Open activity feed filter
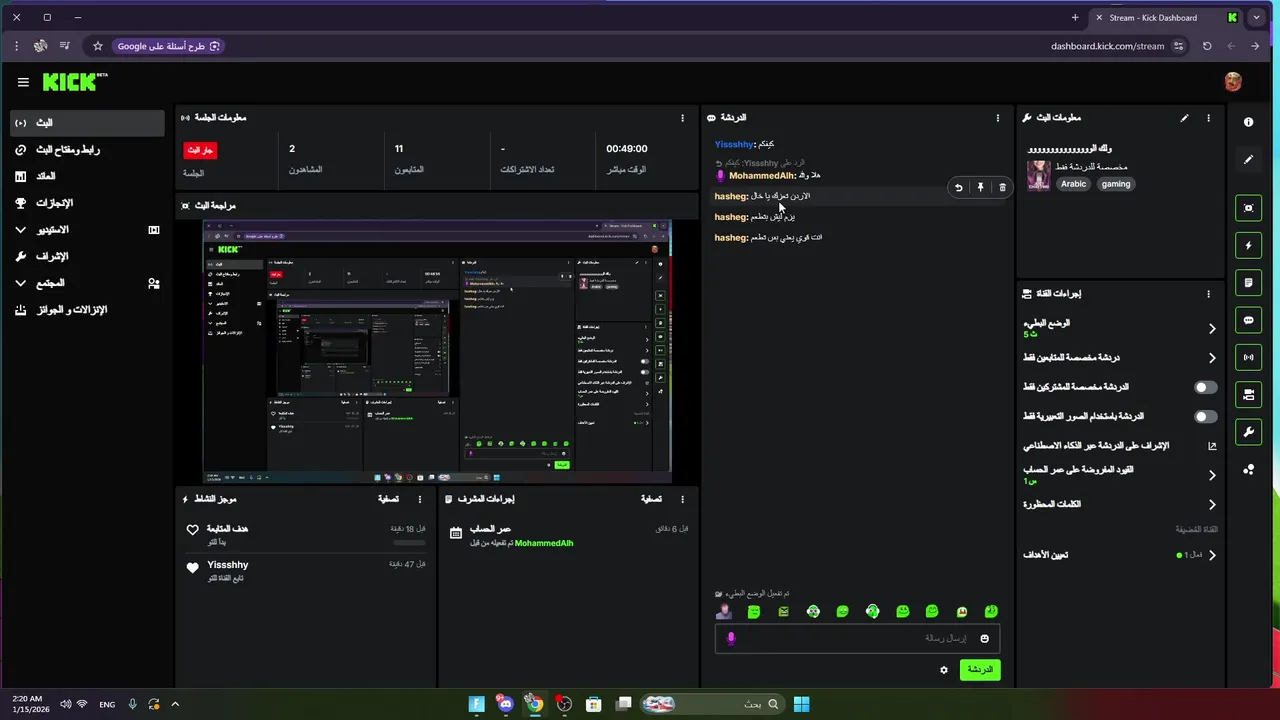The height and width of the screenshot is (720, 1280). click(x=388, y=499)
